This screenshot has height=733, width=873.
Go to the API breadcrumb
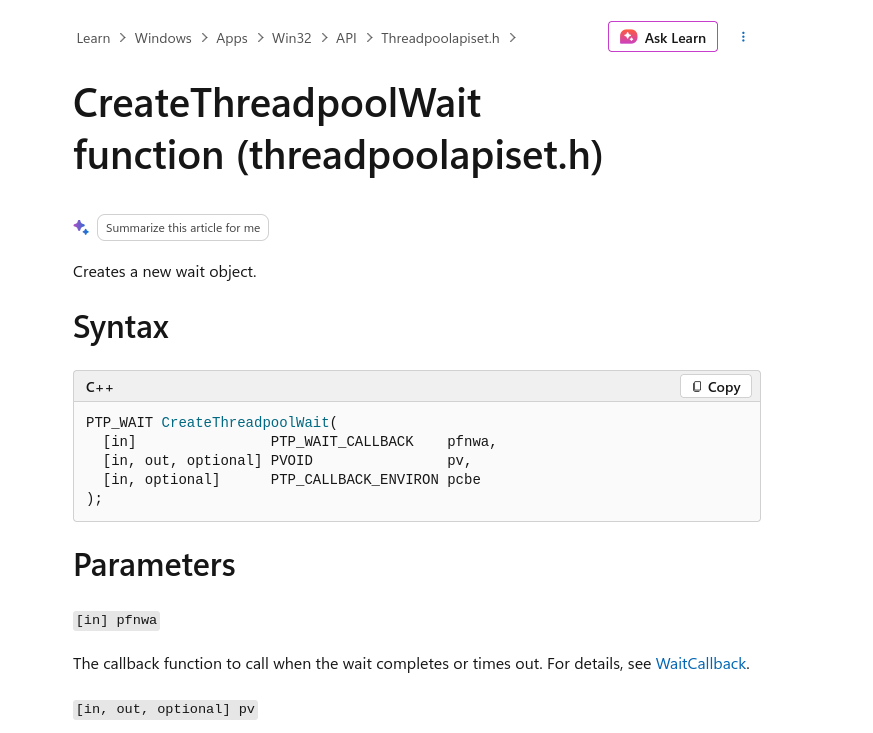(x=346, y=38)
